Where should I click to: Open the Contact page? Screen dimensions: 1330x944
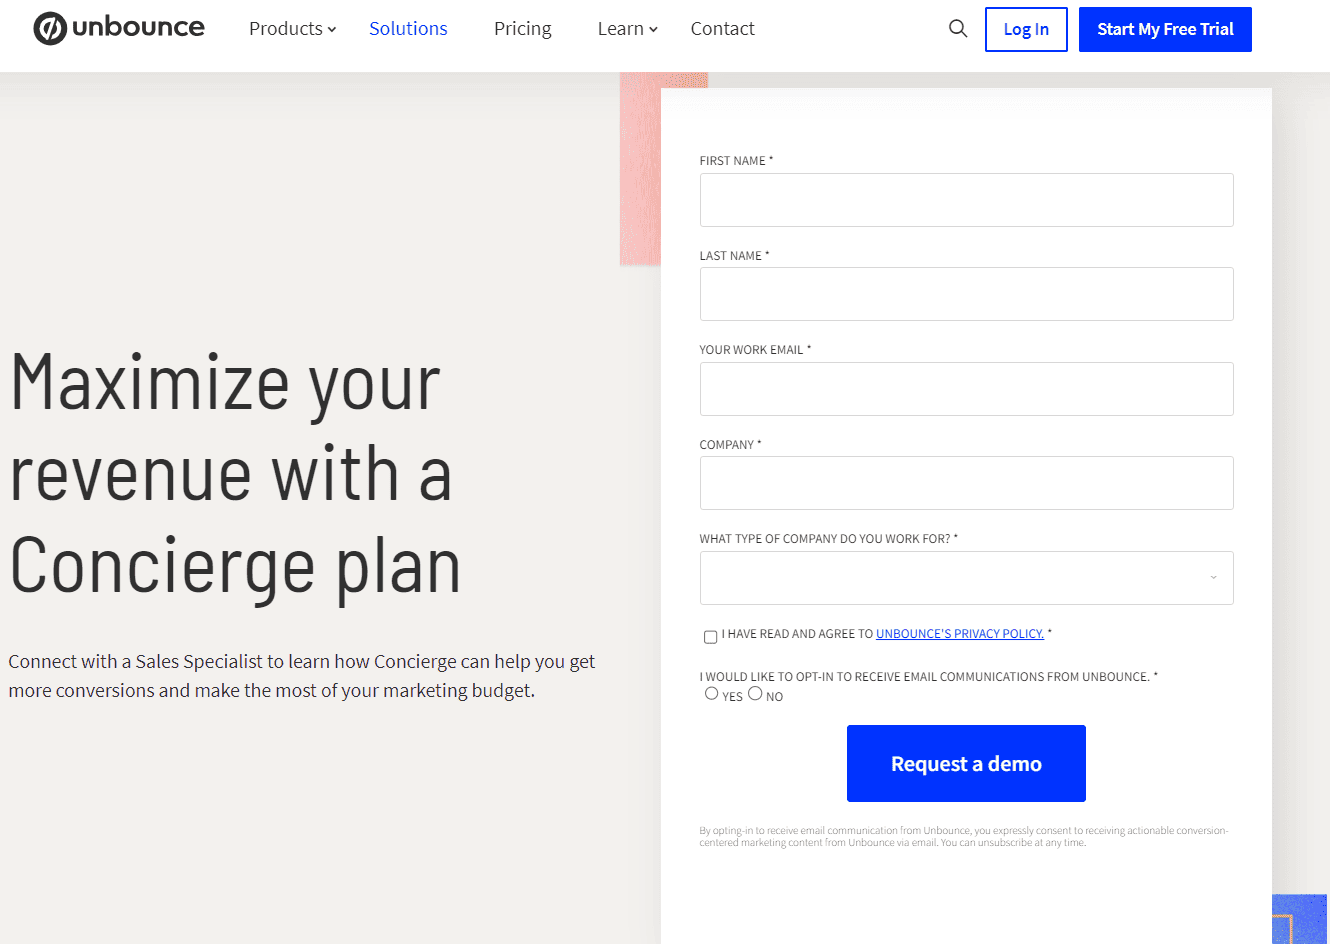pyautogui.click(x=723, y=29)
